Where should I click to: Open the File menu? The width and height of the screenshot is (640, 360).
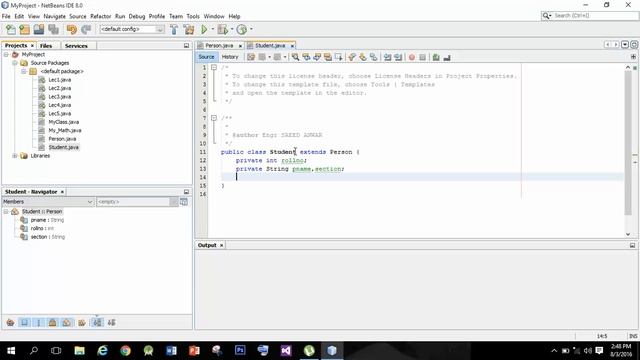tap(6, 16)
